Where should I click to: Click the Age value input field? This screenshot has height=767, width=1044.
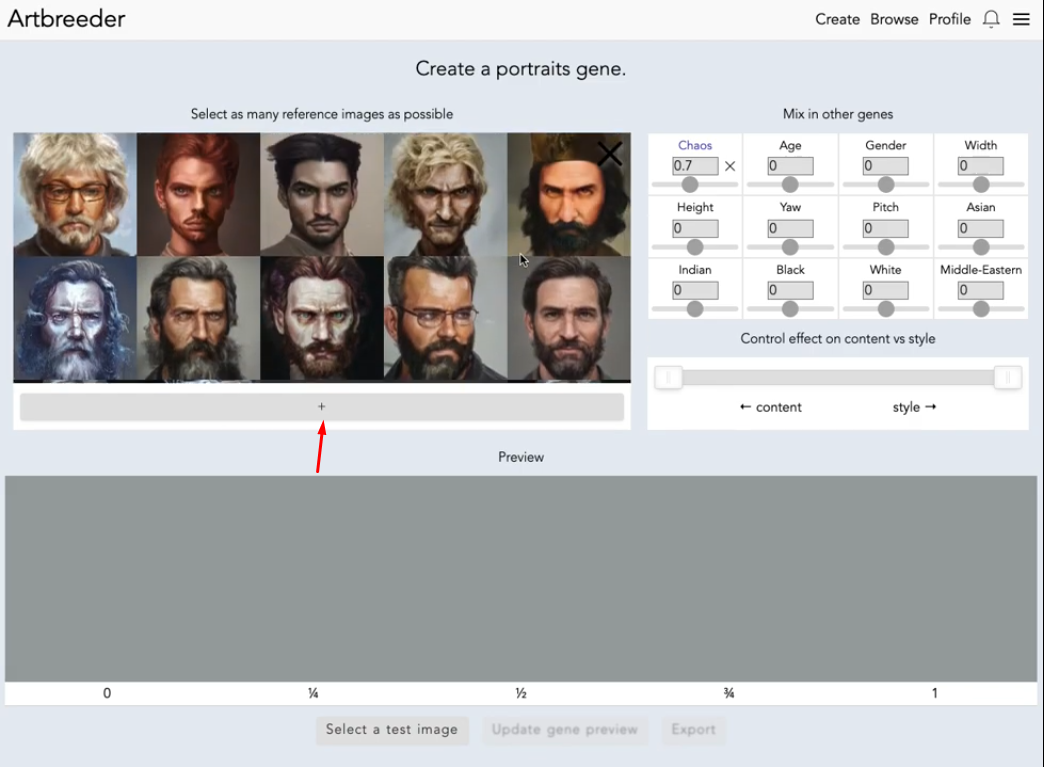789,166
